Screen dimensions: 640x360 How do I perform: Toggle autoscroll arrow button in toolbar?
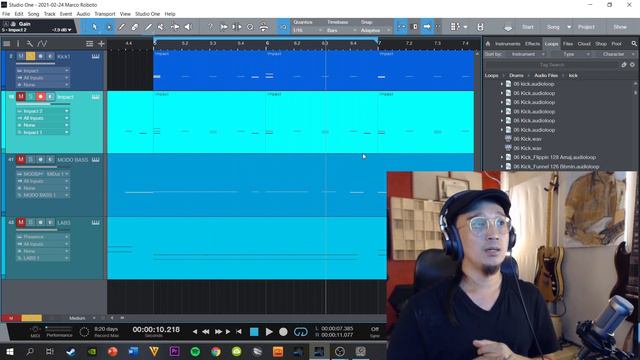click(x=427, y=27)
